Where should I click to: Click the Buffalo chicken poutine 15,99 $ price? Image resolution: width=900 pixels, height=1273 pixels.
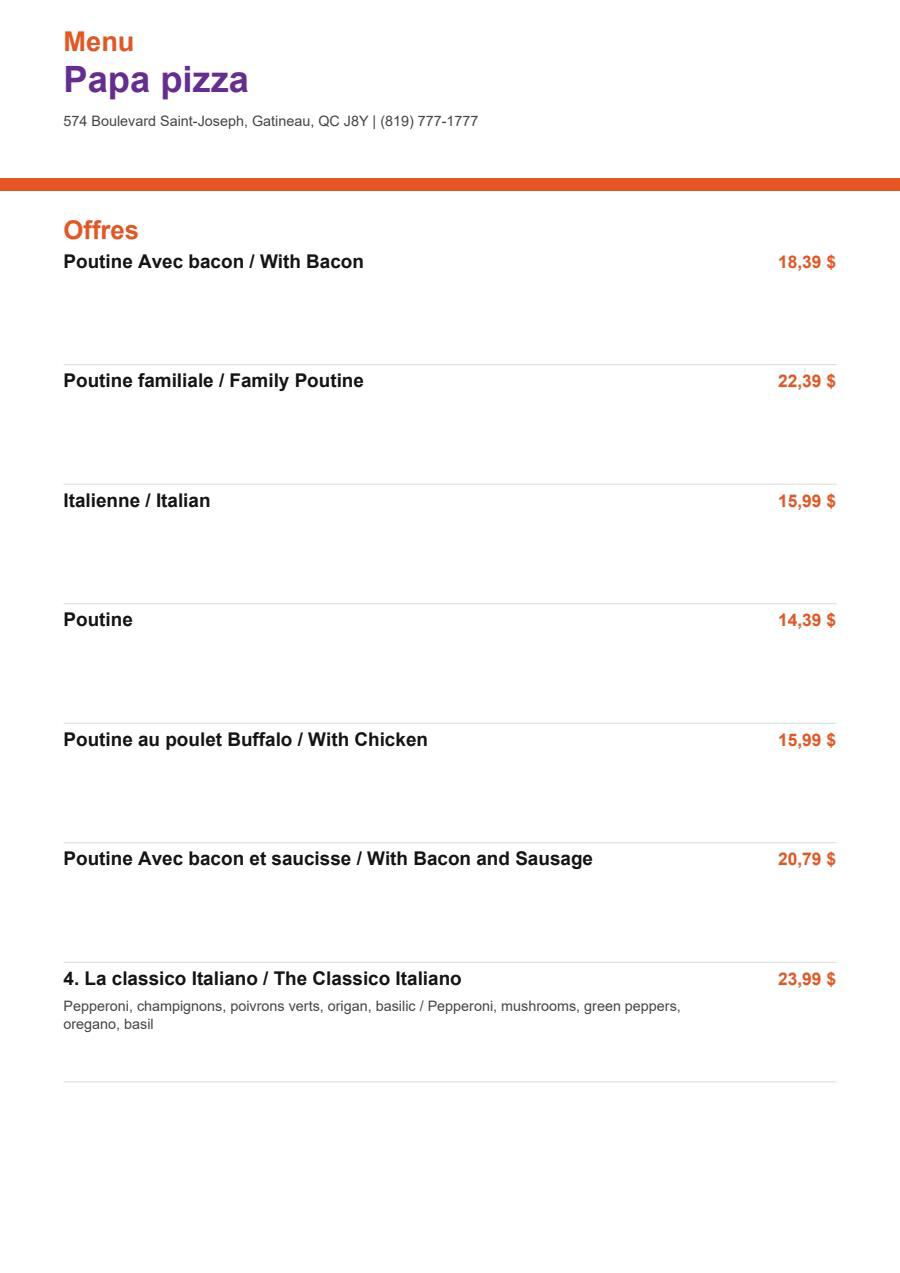click(x=807, y=740)
